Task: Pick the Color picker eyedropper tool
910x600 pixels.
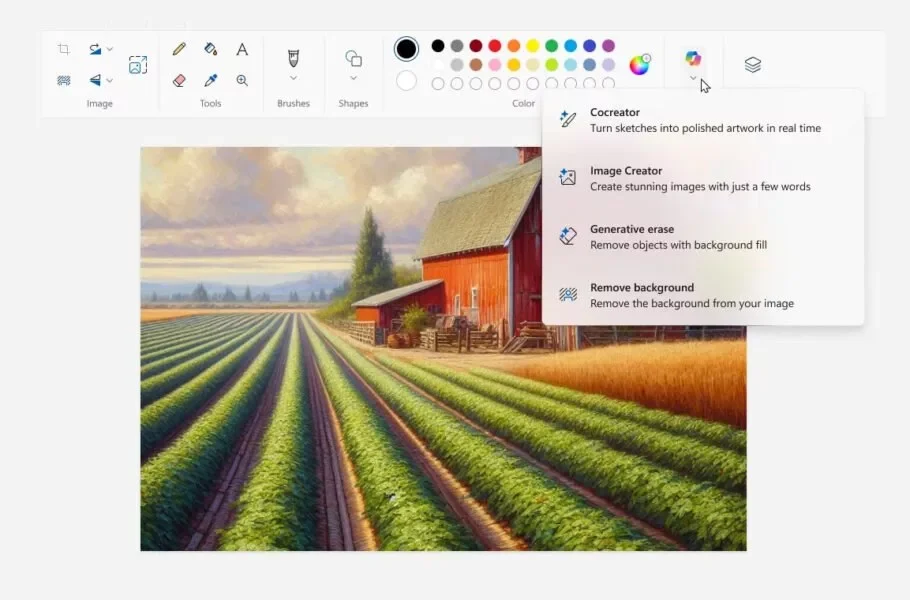Action: click(x=211, y=80)
